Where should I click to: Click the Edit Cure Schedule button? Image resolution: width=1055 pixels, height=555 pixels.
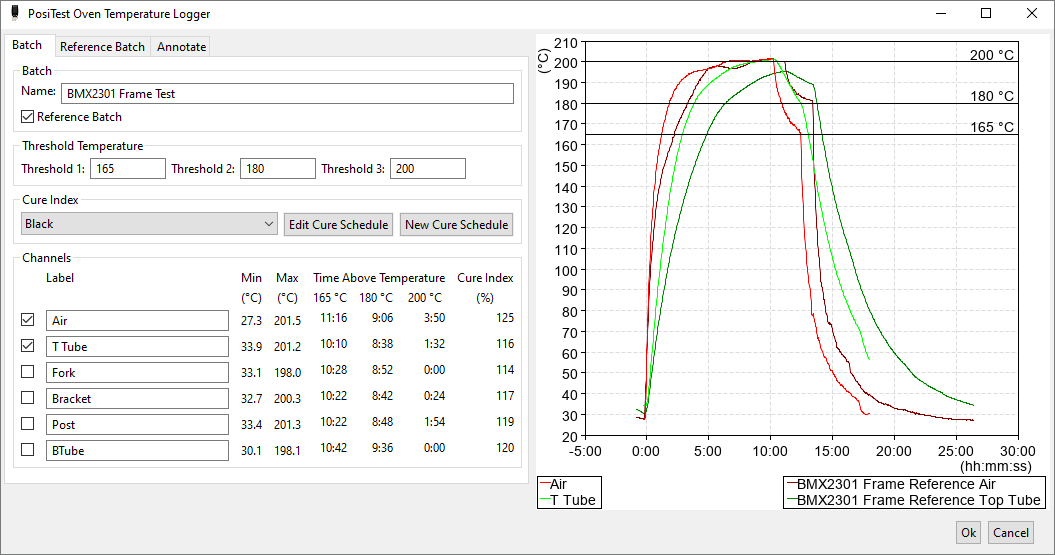click(338, 225)
